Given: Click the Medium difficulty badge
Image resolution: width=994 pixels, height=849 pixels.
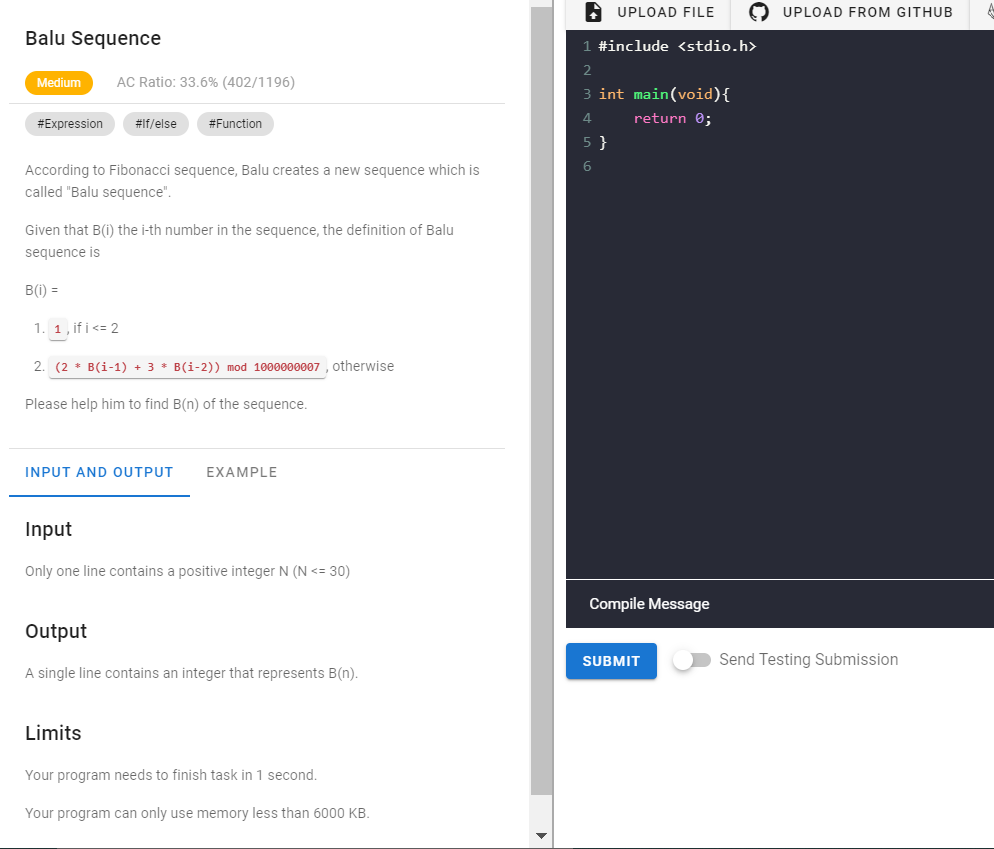Looking at the screenshot, I should pos(58,83).
